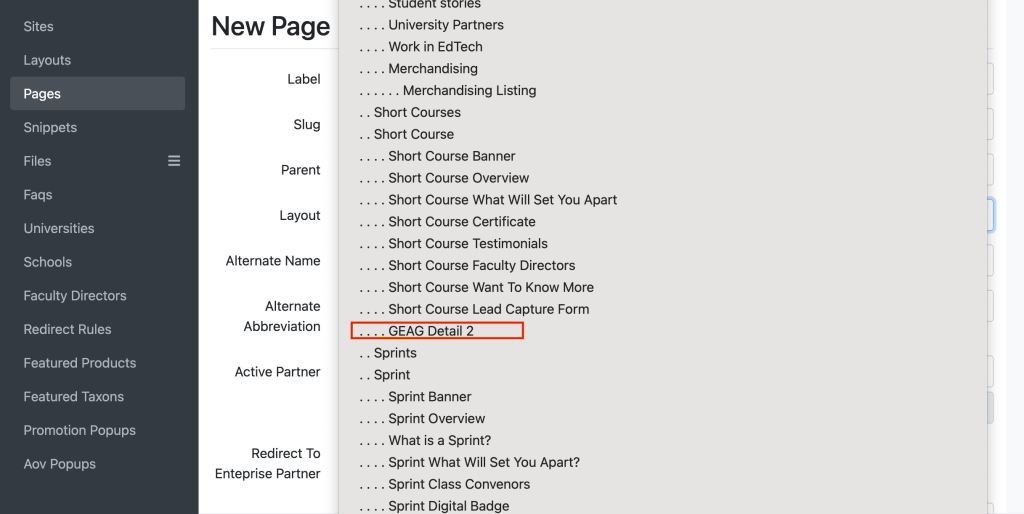Navigate to Universities in sidebar
Screen dimensions: 1024x514
pyautogui.click(x=59, y=228)
